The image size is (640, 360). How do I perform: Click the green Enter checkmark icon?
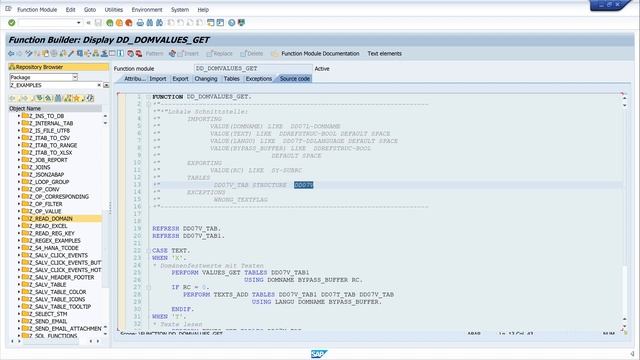pyautogui.click(x=11, y=23)
